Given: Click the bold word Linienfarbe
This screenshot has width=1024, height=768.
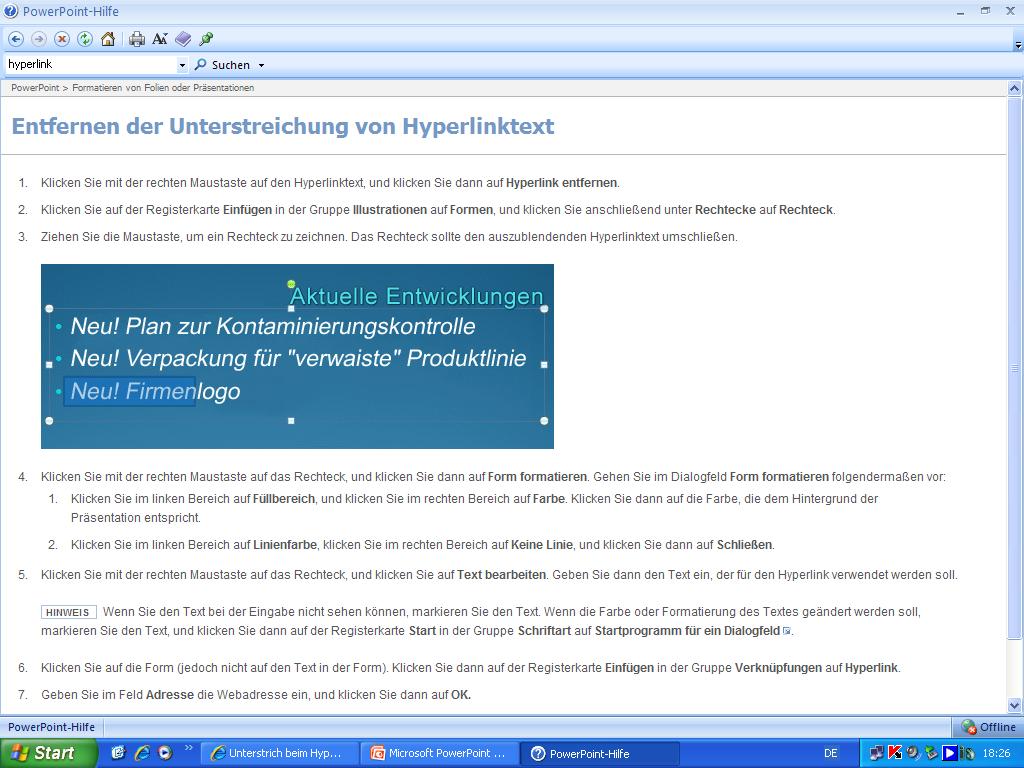Looking at the screenshot, I should point(285,545).
